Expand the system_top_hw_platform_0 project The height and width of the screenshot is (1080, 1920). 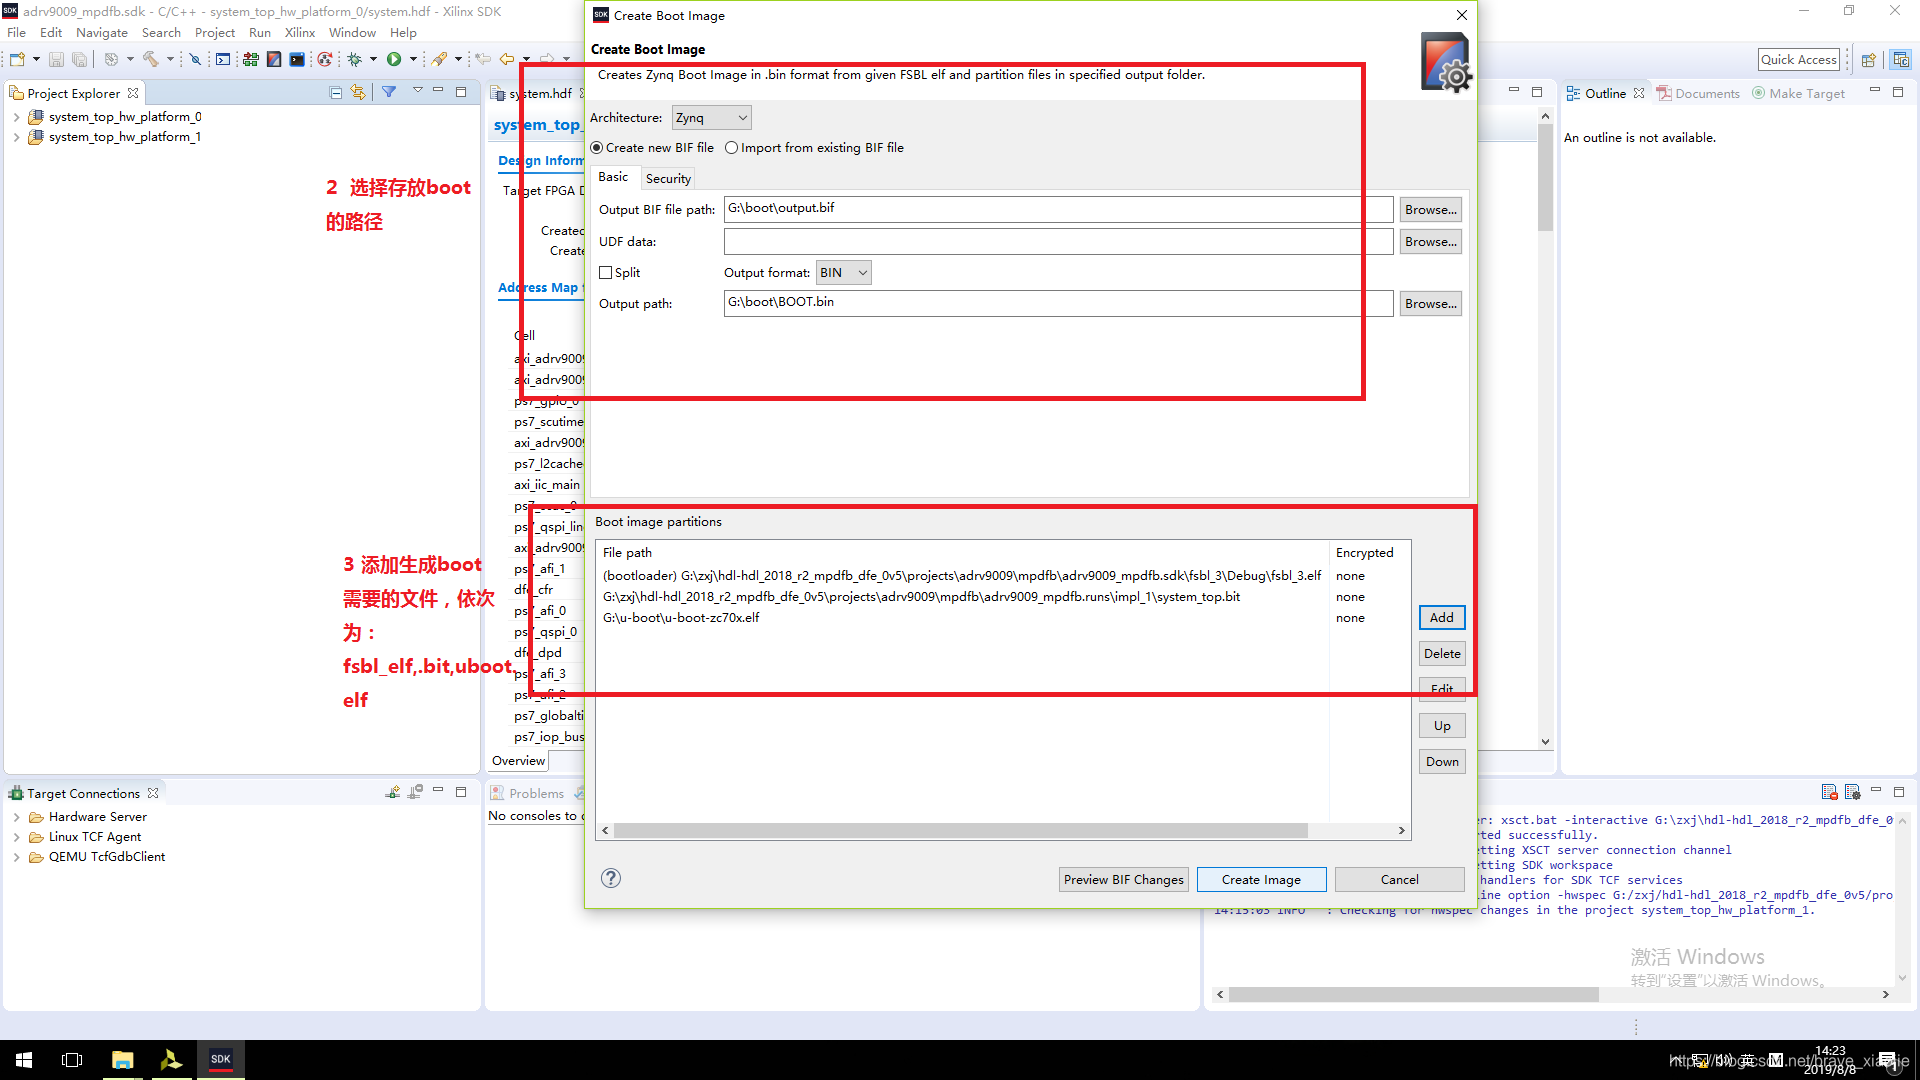pos(16,117)
